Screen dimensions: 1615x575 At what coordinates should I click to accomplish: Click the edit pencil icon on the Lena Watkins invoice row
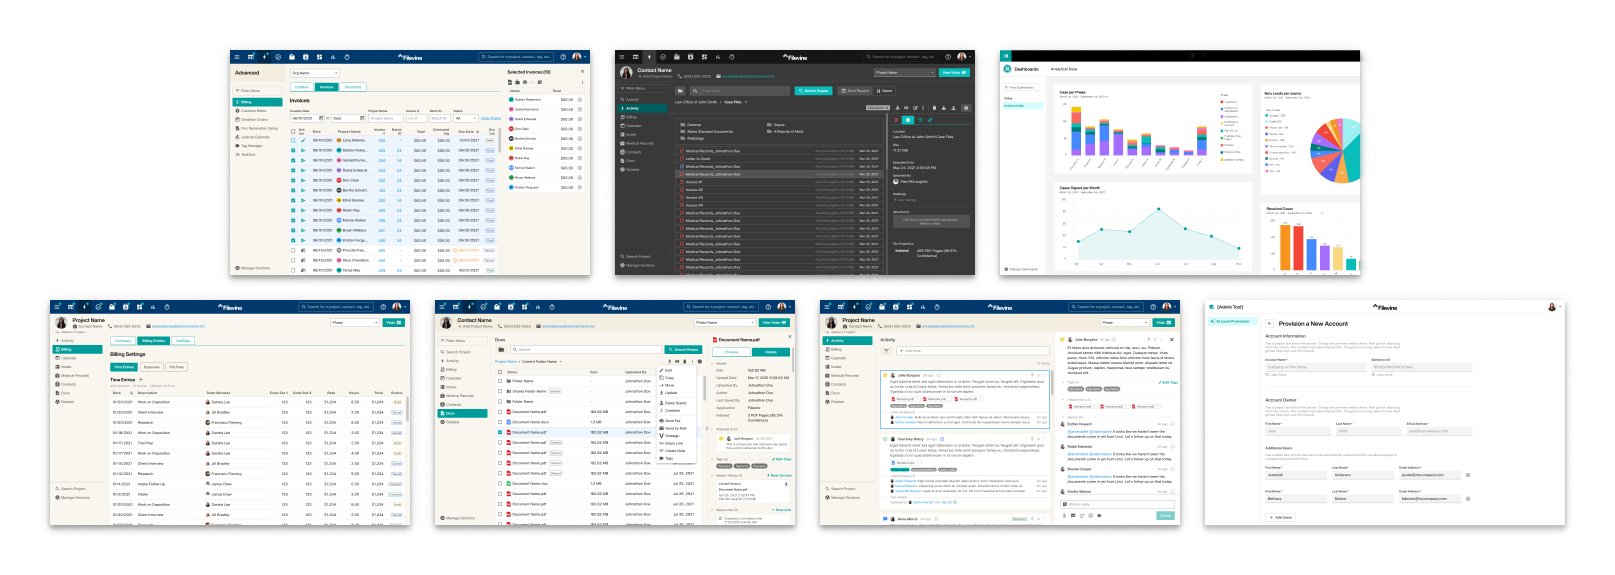coord(303,140)
